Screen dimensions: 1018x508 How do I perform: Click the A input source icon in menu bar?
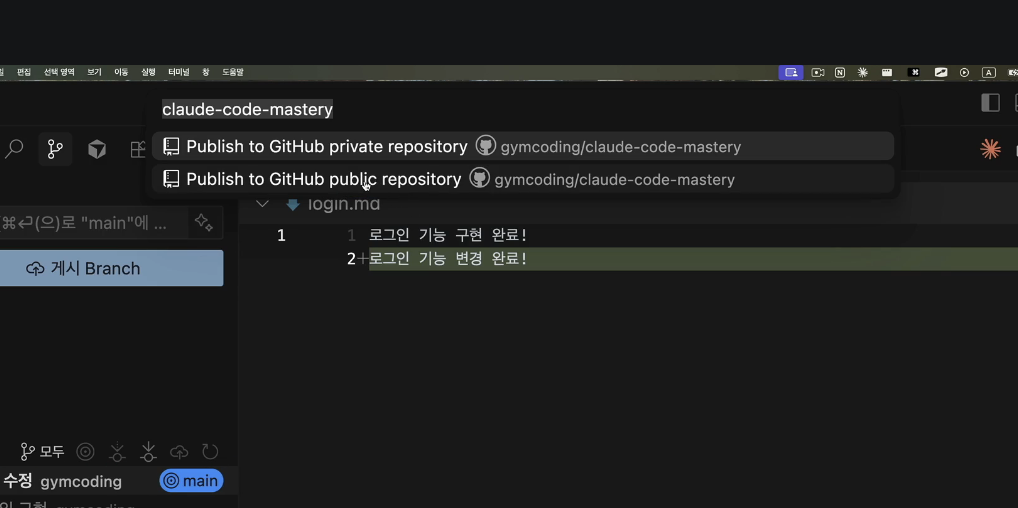click(989, 73)
